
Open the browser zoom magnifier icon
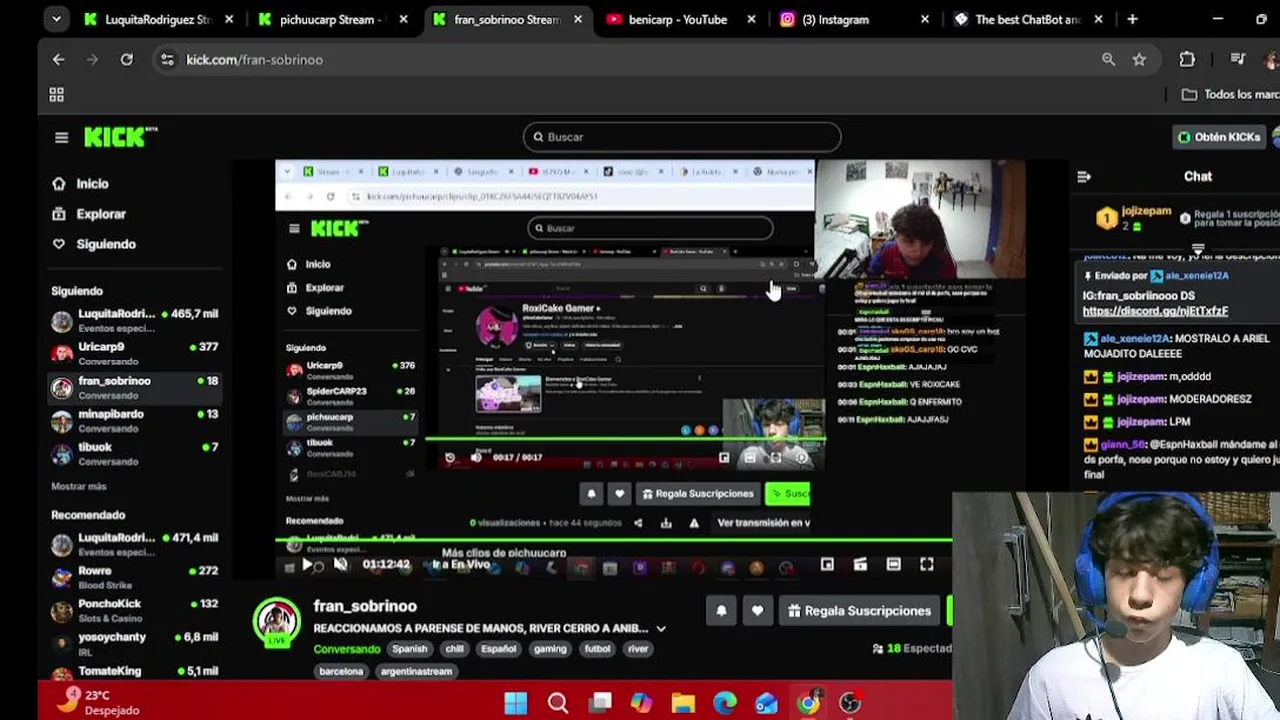pyautogui.click(x=1108, y=60)
